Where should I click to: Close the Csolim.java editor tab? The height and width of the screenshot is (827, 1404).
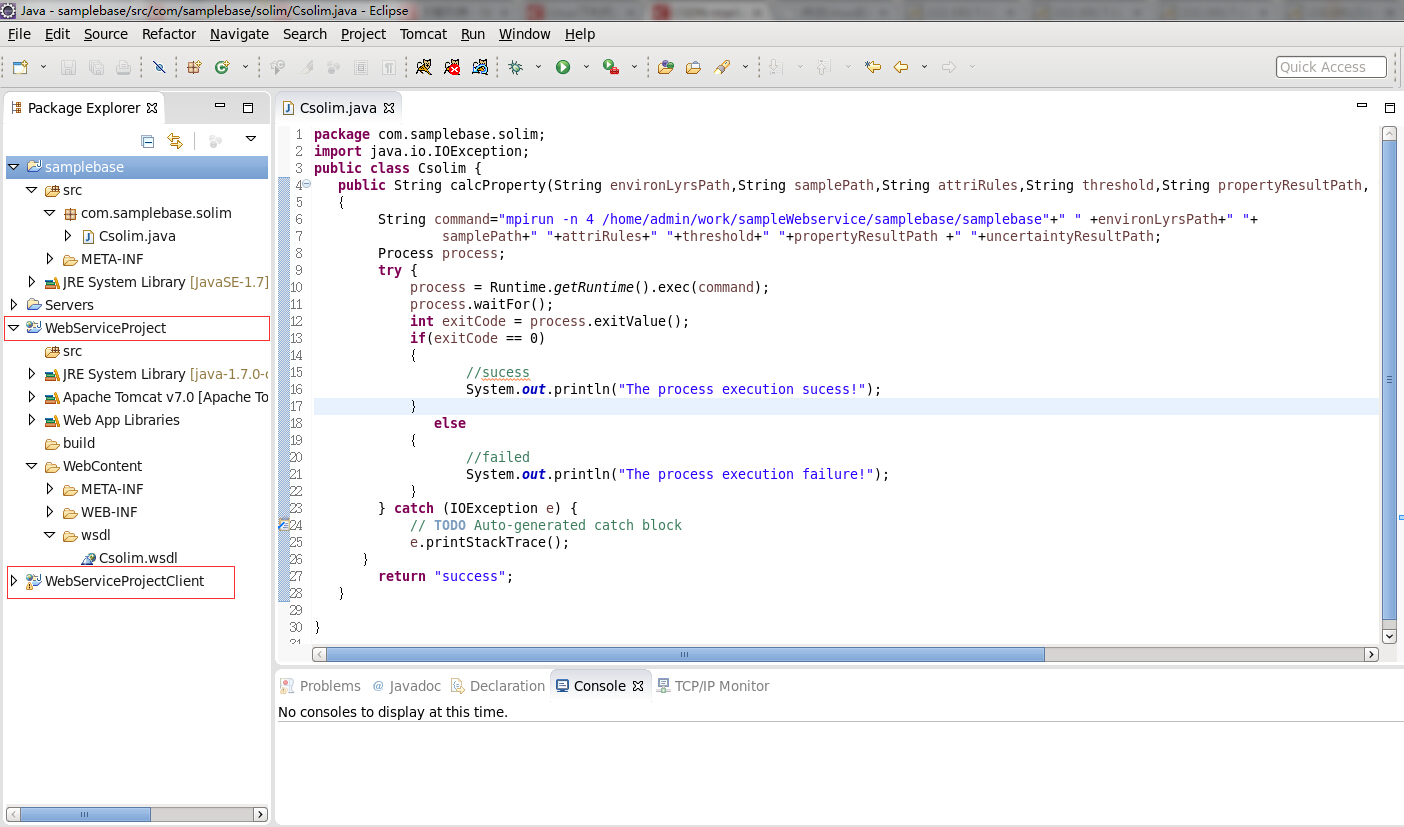389,108
